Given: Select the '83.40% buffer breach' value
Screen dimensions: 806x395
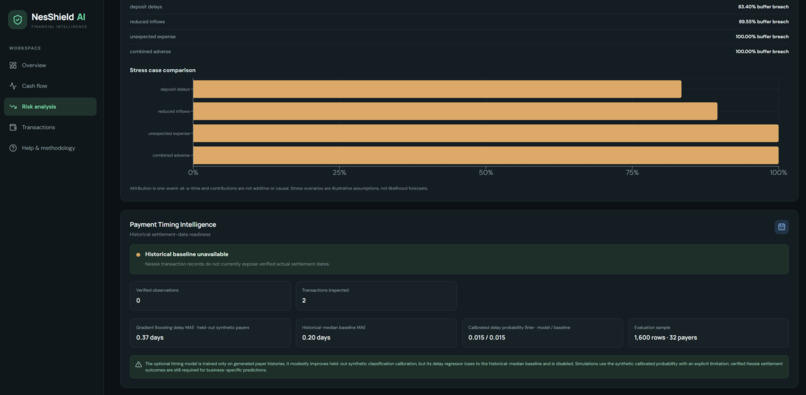Looking at the screenshot, I should (x=763, y=7).
